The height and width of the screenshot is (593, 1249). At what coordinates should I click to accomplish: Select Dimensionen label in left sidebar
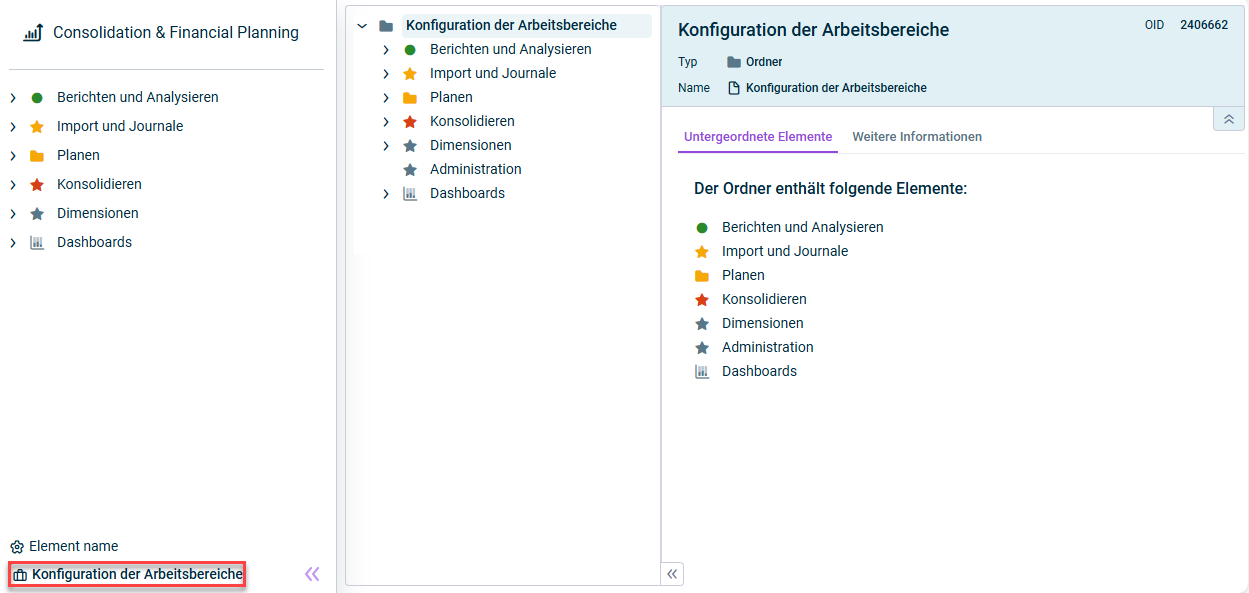98,214
